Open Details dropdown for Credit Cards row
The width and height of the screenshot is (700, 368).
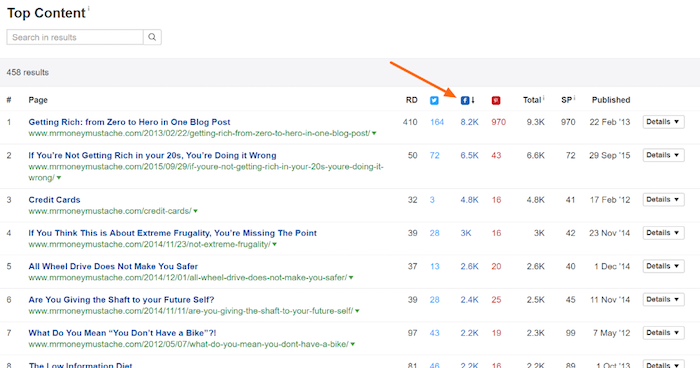coord(663,200)
